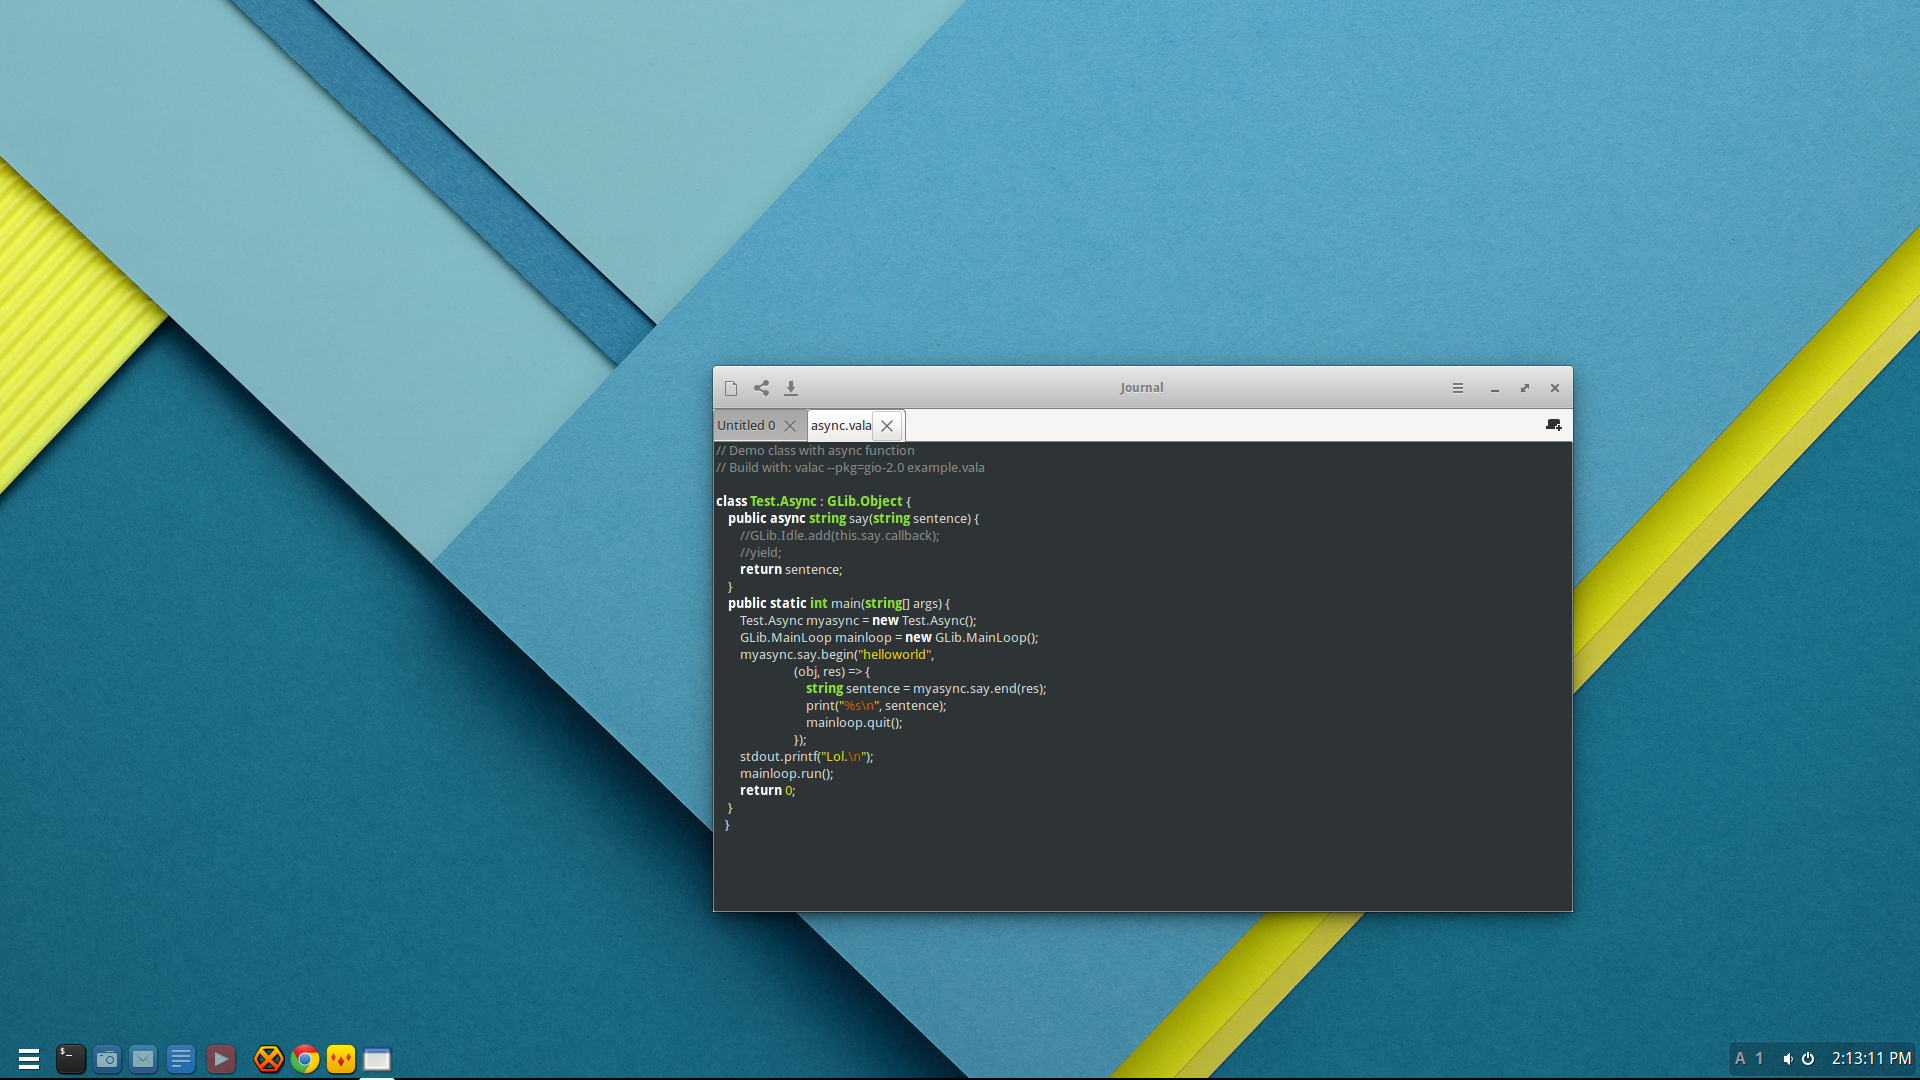Click the 'Test.Async myasync = new Test.Async();' line

point(858,621)
